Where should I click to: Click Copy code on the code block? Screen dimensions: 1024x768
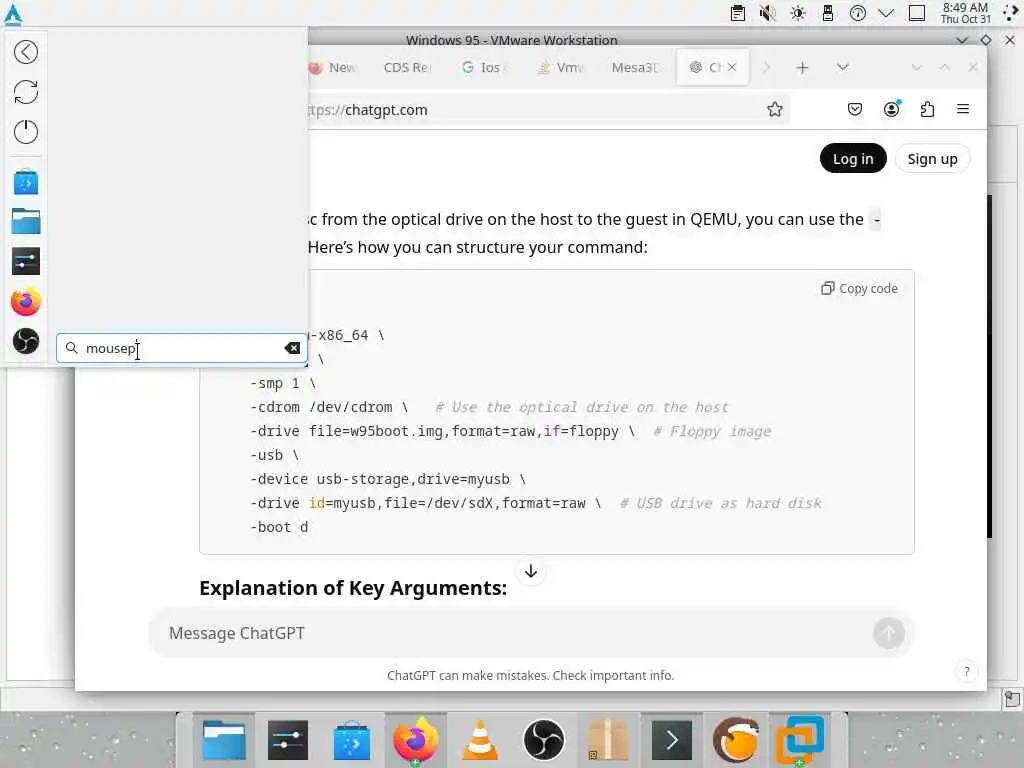click(x=859, y=288)
